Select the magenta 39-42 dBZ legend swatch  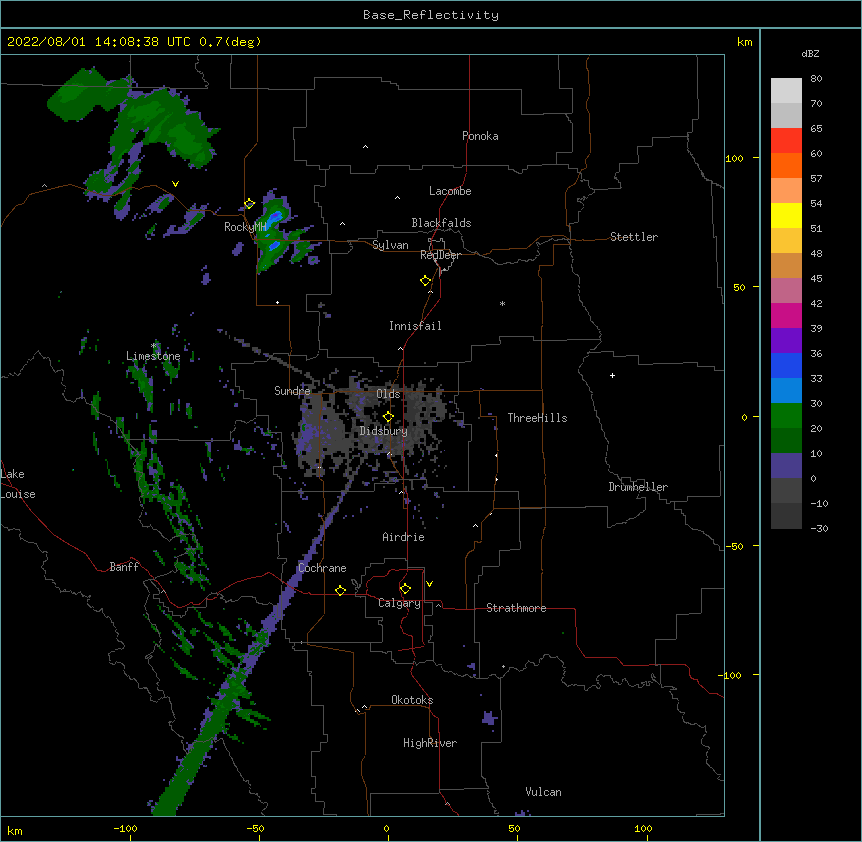coord(786,315)
